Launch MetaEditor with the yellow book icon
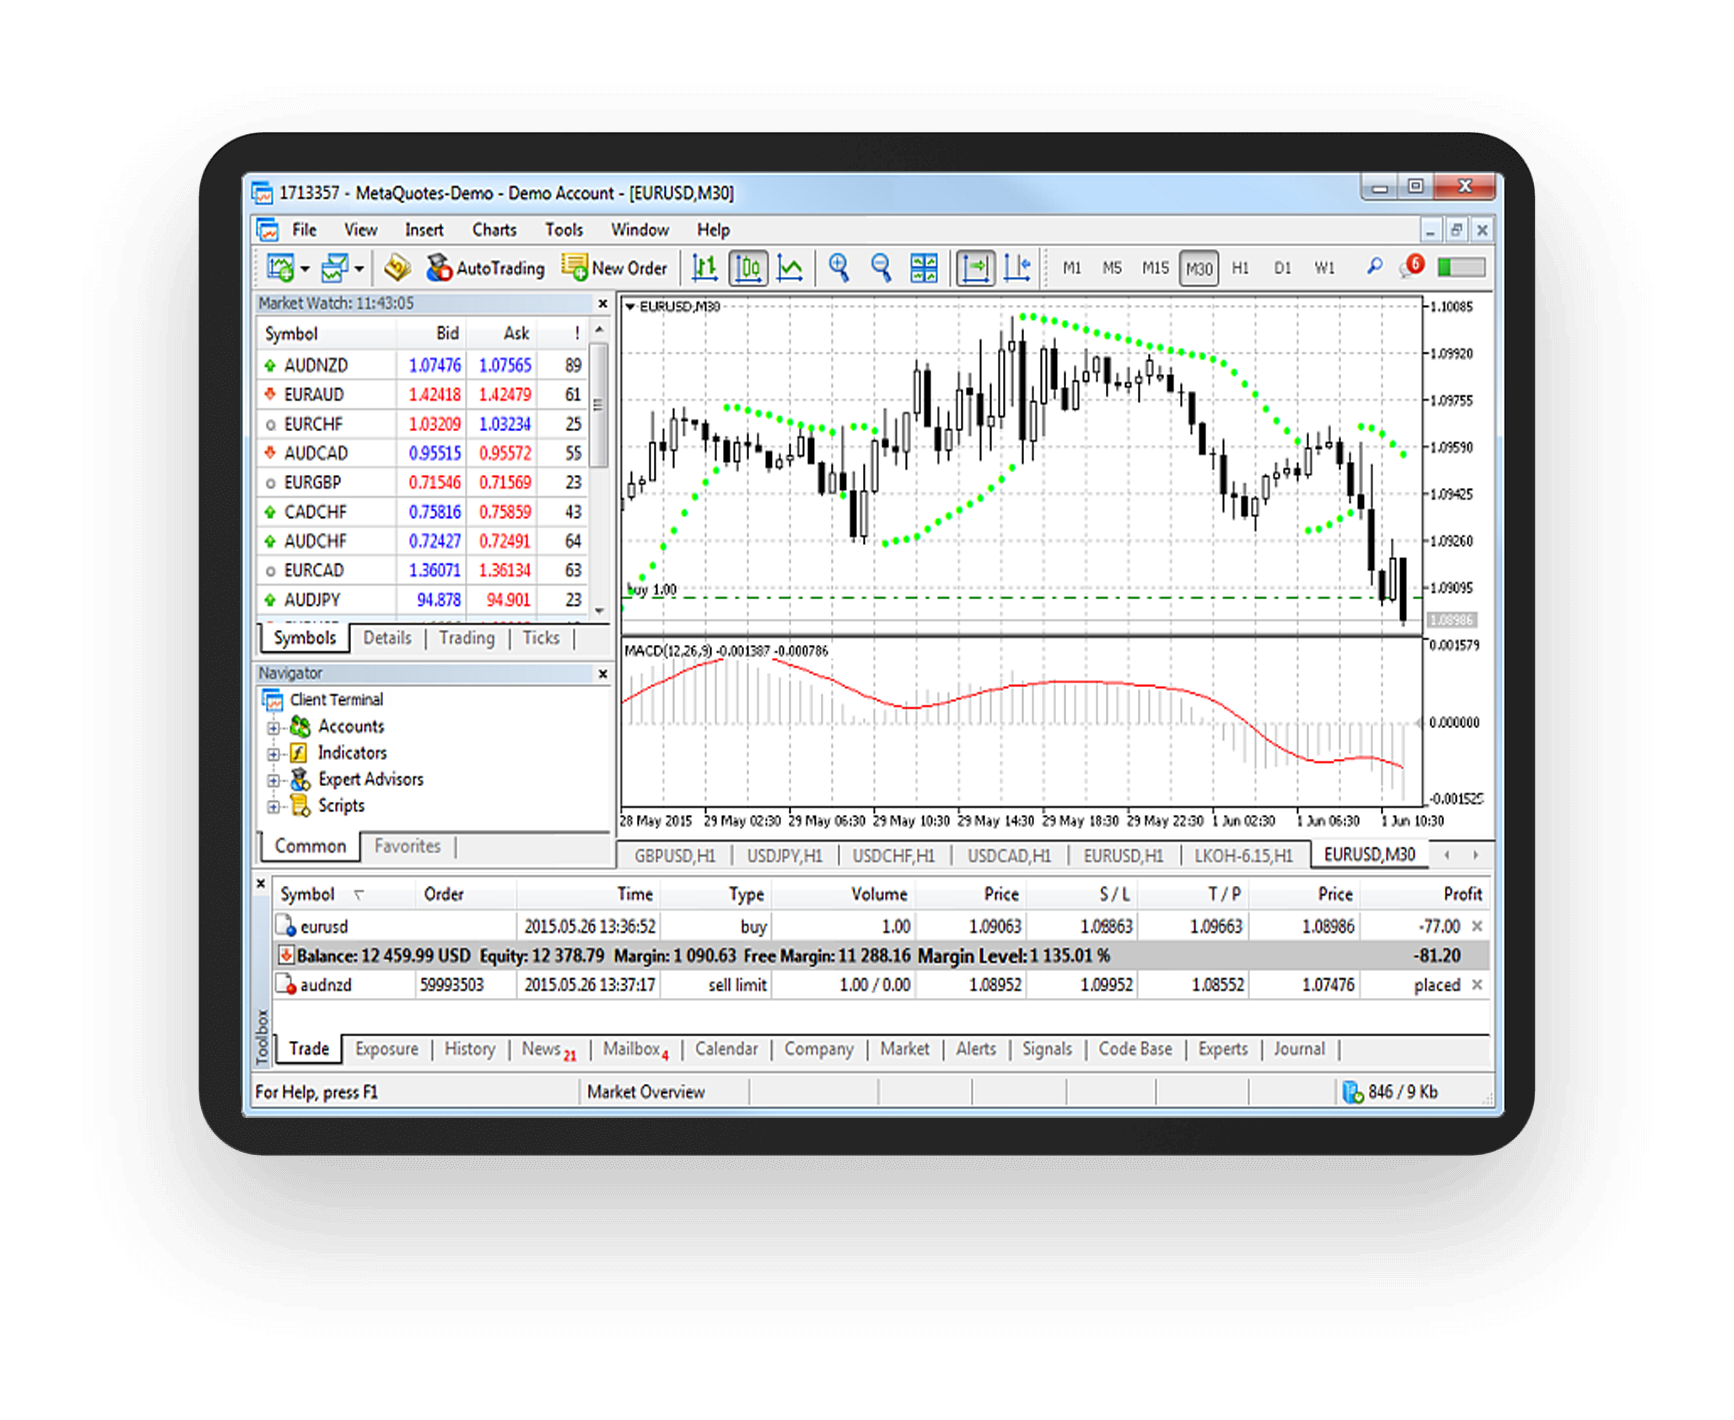Image resolution: width=1734 pixels, height=1420 pixels. tap(397, 268)
